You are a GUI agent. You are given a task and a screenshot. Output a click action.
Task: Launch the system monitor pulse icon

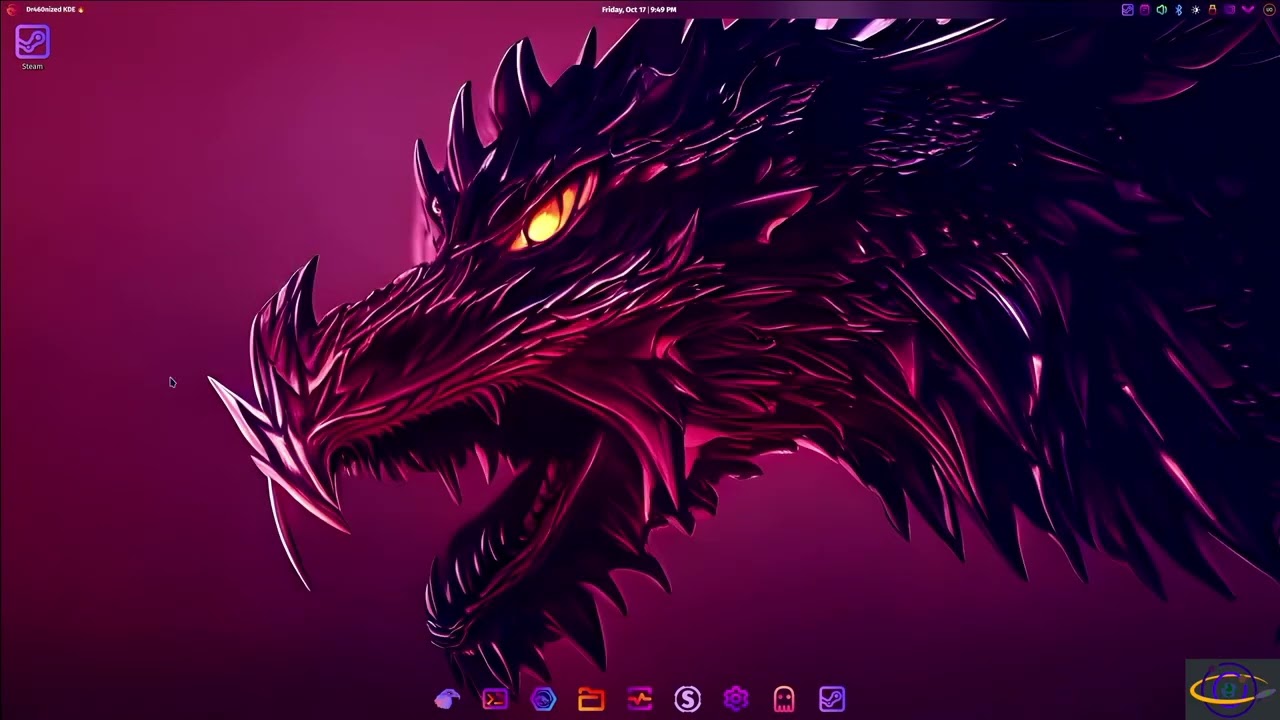[639, 699]
